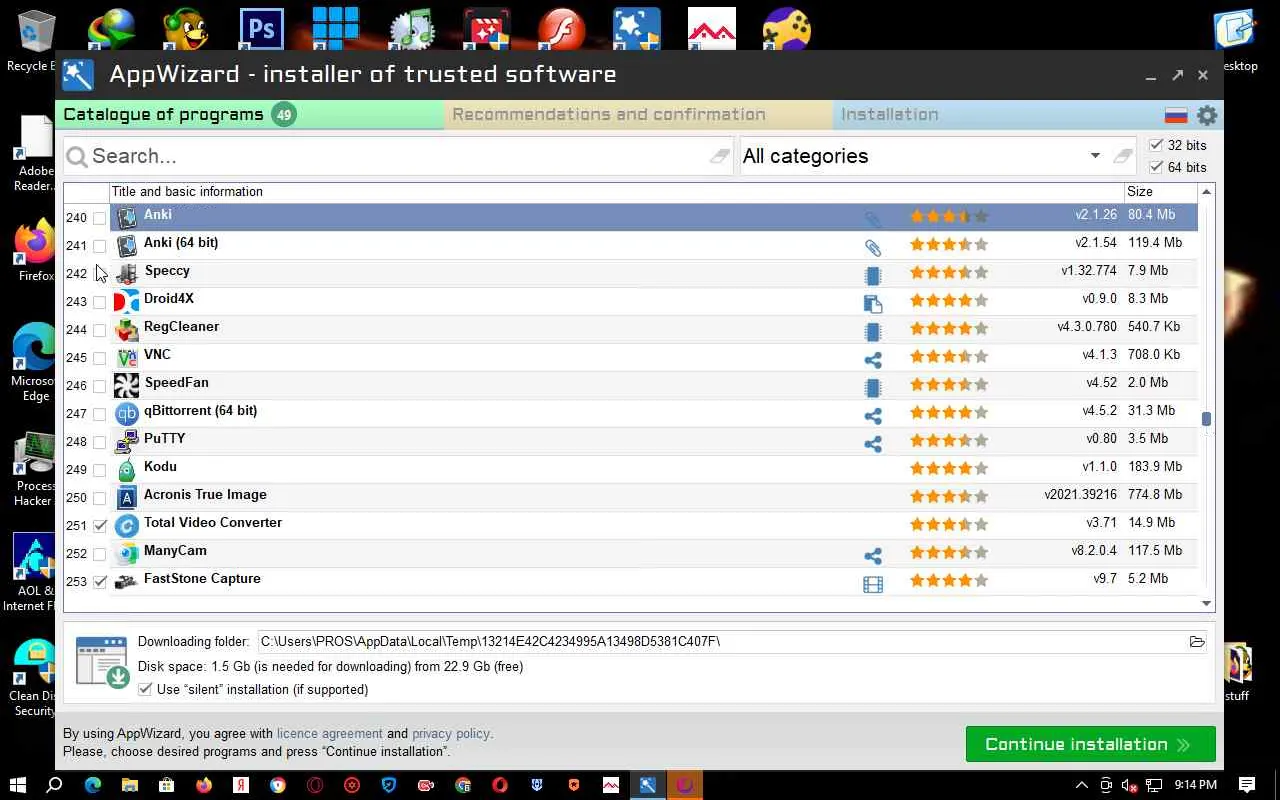Click the share category icon in VNC row
The height and width of the screenshot is (800, 1280).
click(873, 359)
